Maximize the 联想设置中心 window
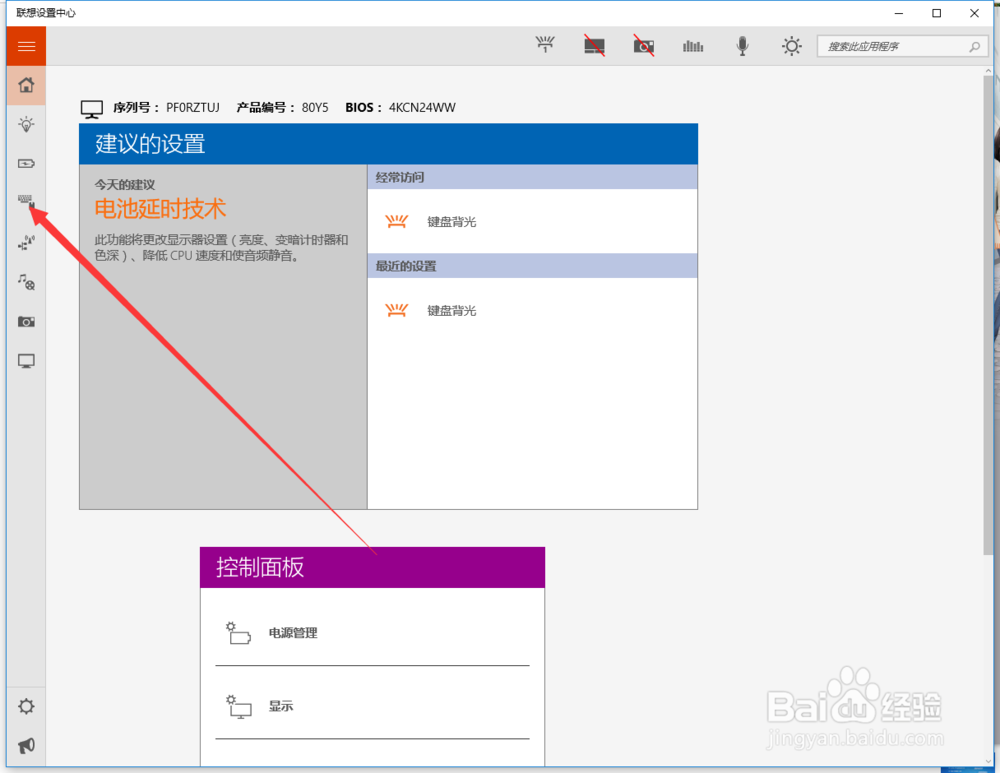The image size is (1000, 773). [x=936, y=13]
